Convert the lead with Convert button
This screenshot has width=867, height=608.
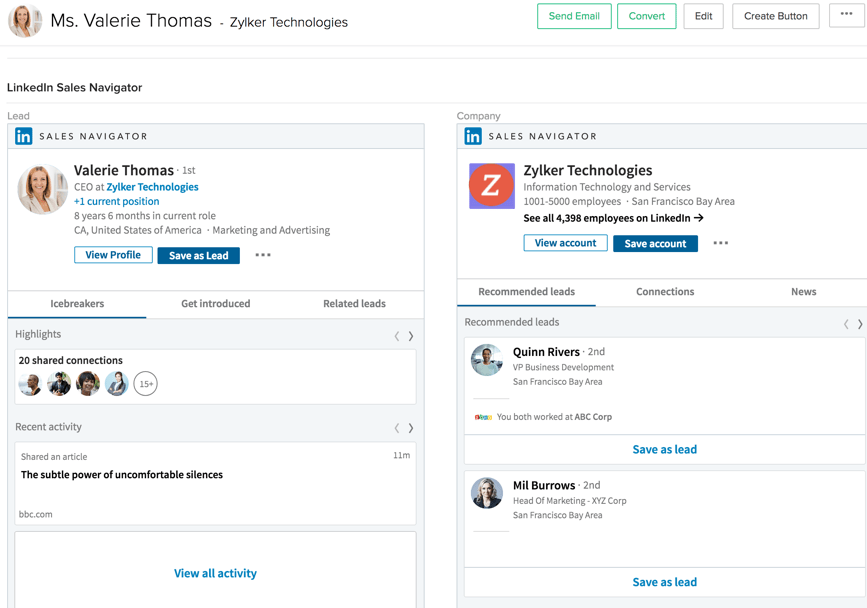(646, 16)
